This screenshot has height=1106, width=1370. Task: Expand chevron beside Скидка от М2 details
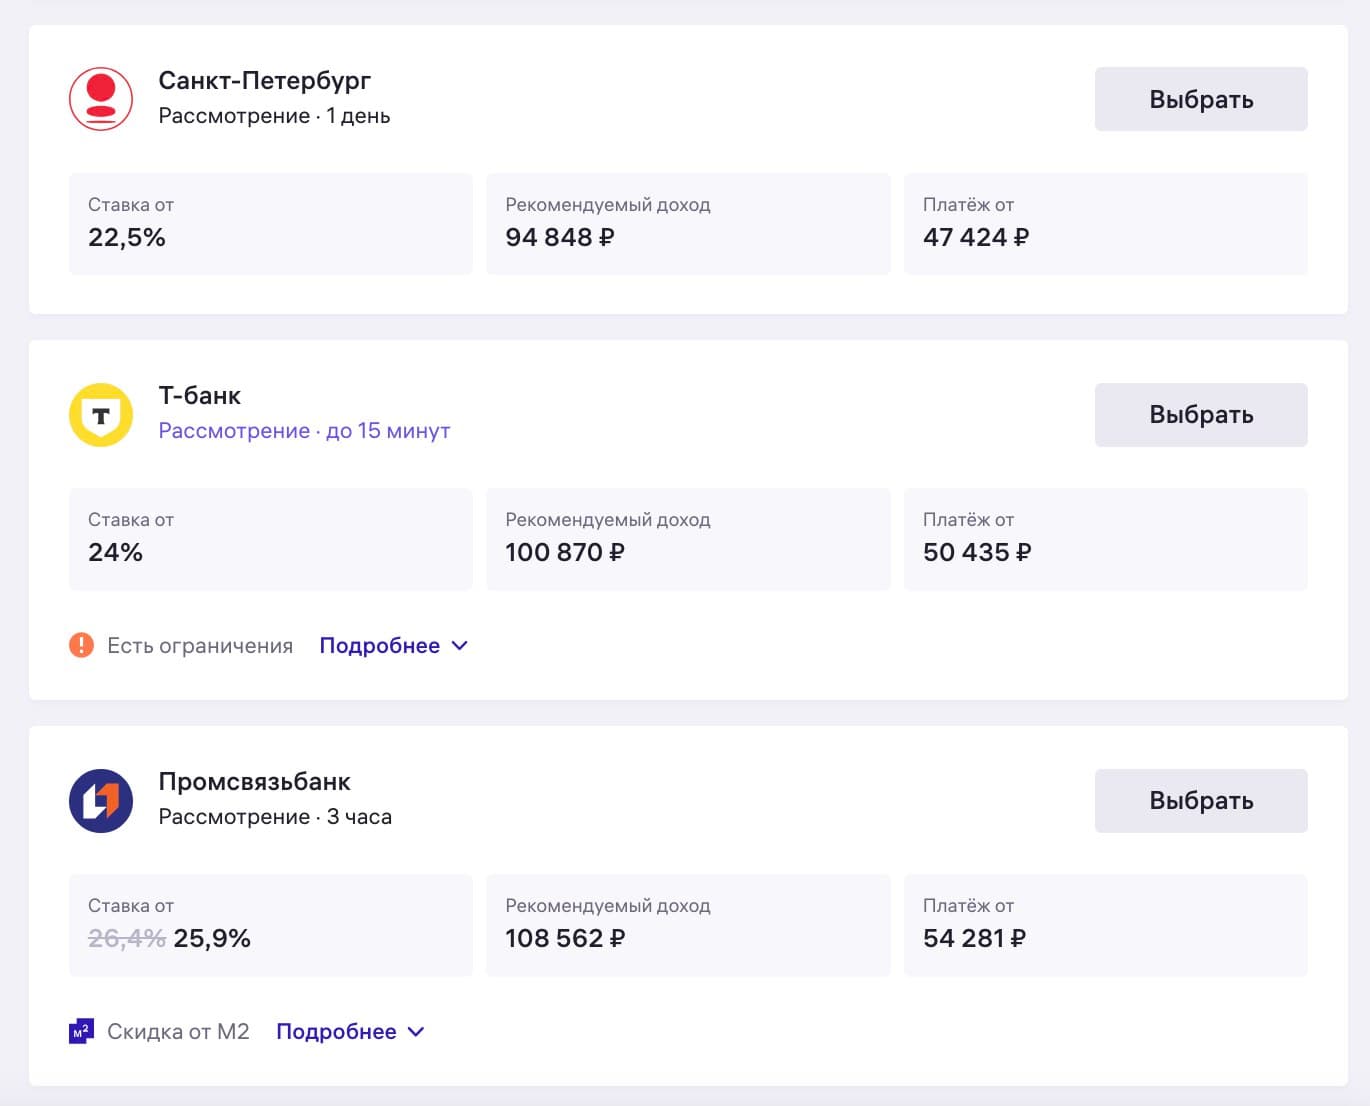coord(417,1032)
